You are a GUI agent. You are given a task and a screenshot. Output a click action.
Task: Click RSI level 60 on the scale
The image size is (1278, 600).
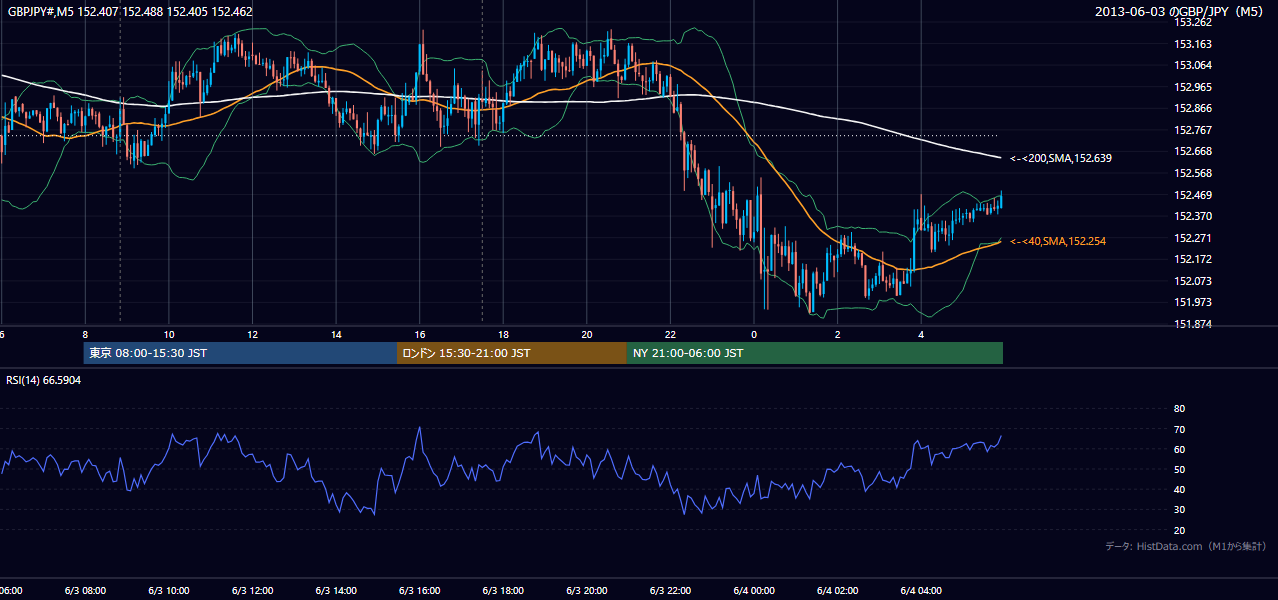pyautogui.click(x=1179, y=449)
